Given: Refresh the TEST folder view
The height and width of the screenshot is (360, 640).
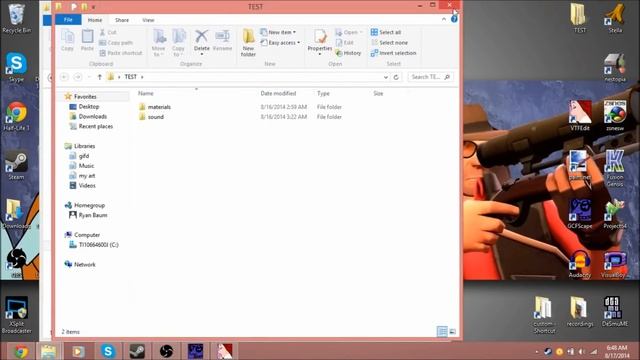Looking at the screenshot, I should (396, 77).
